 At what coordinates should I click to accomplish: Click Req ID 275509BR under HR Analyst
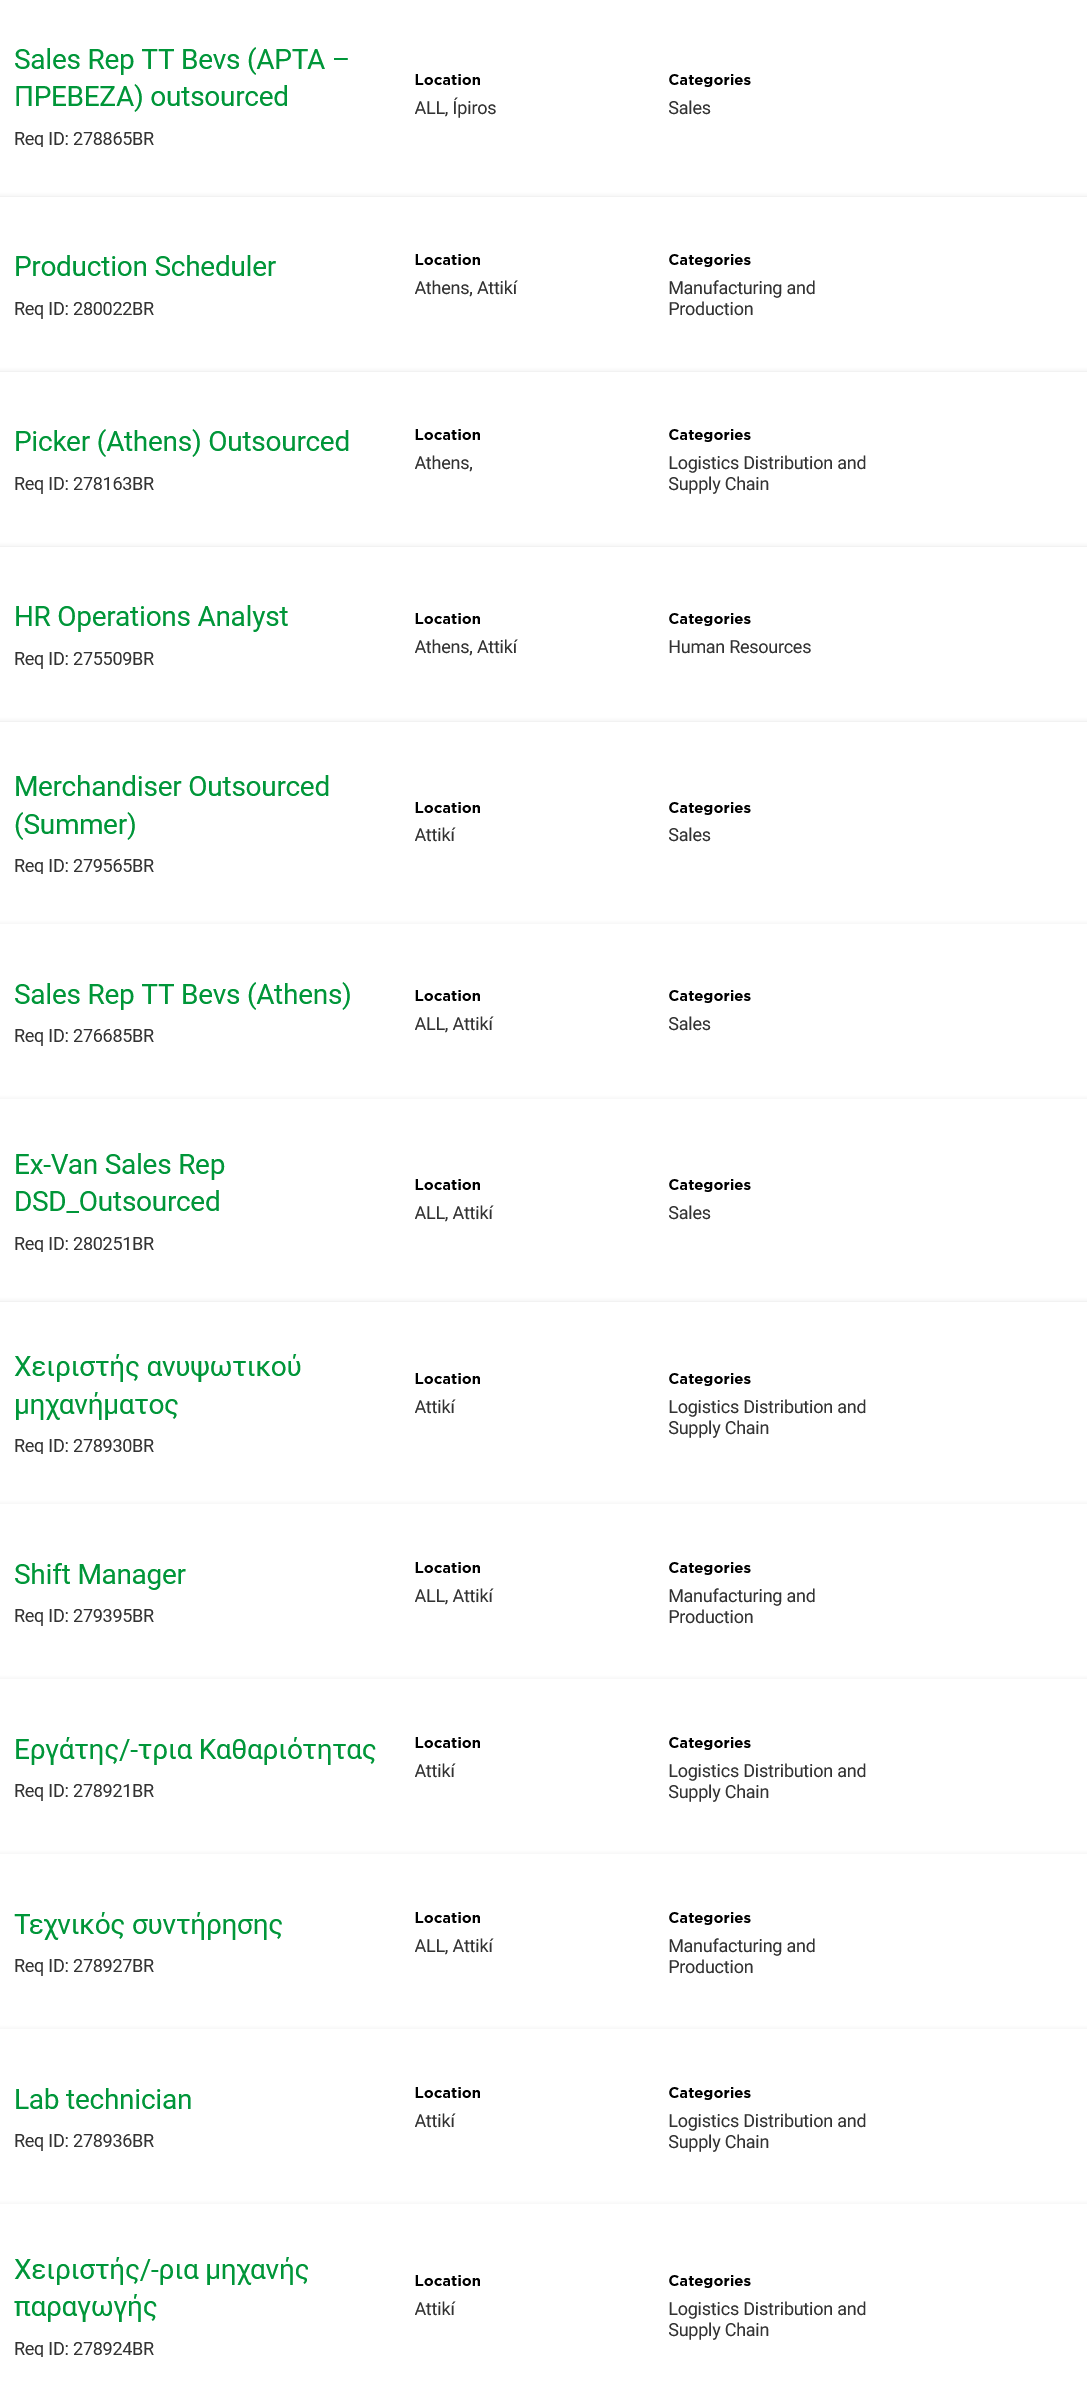tap(84, 659)
